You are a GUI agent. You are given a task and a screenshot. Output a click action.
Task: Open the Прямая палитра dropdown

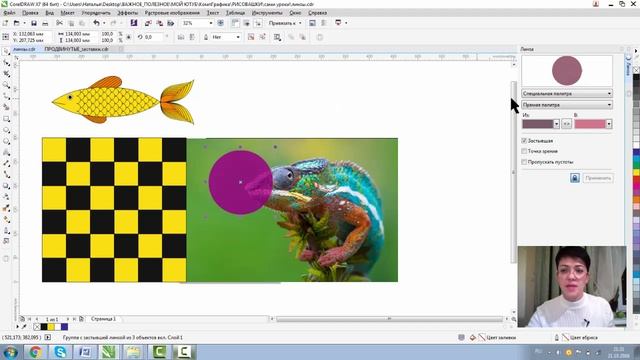[567, 105]
